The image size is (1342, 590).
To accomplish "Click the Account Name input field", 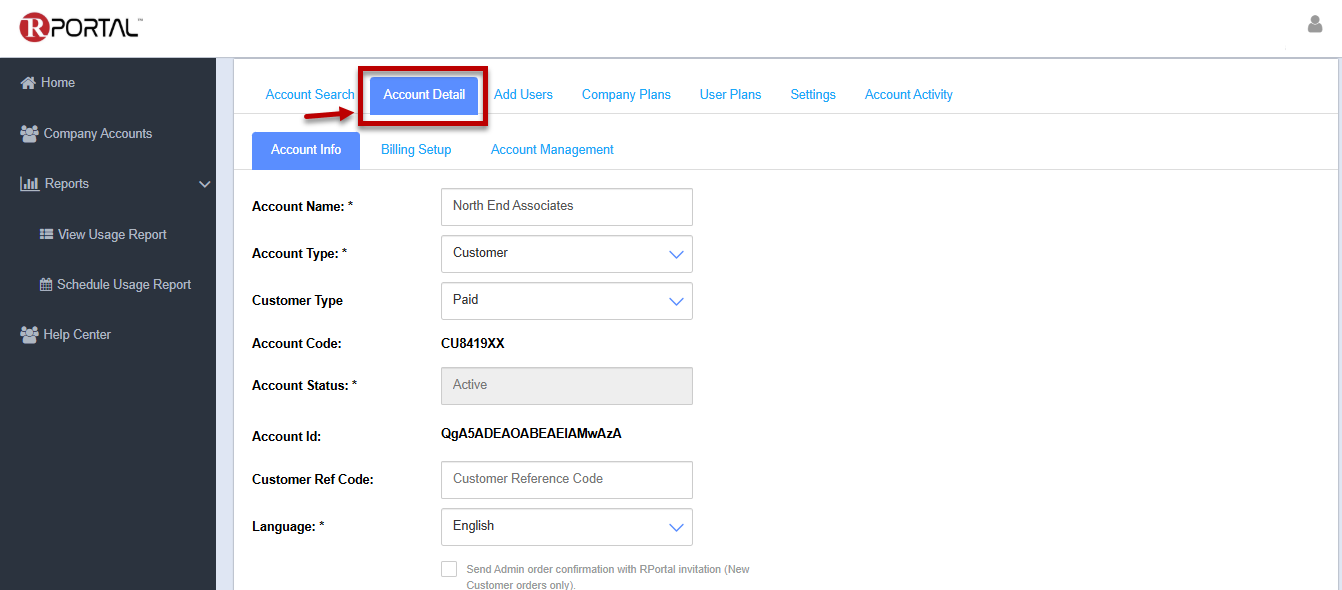I will 566,207.
